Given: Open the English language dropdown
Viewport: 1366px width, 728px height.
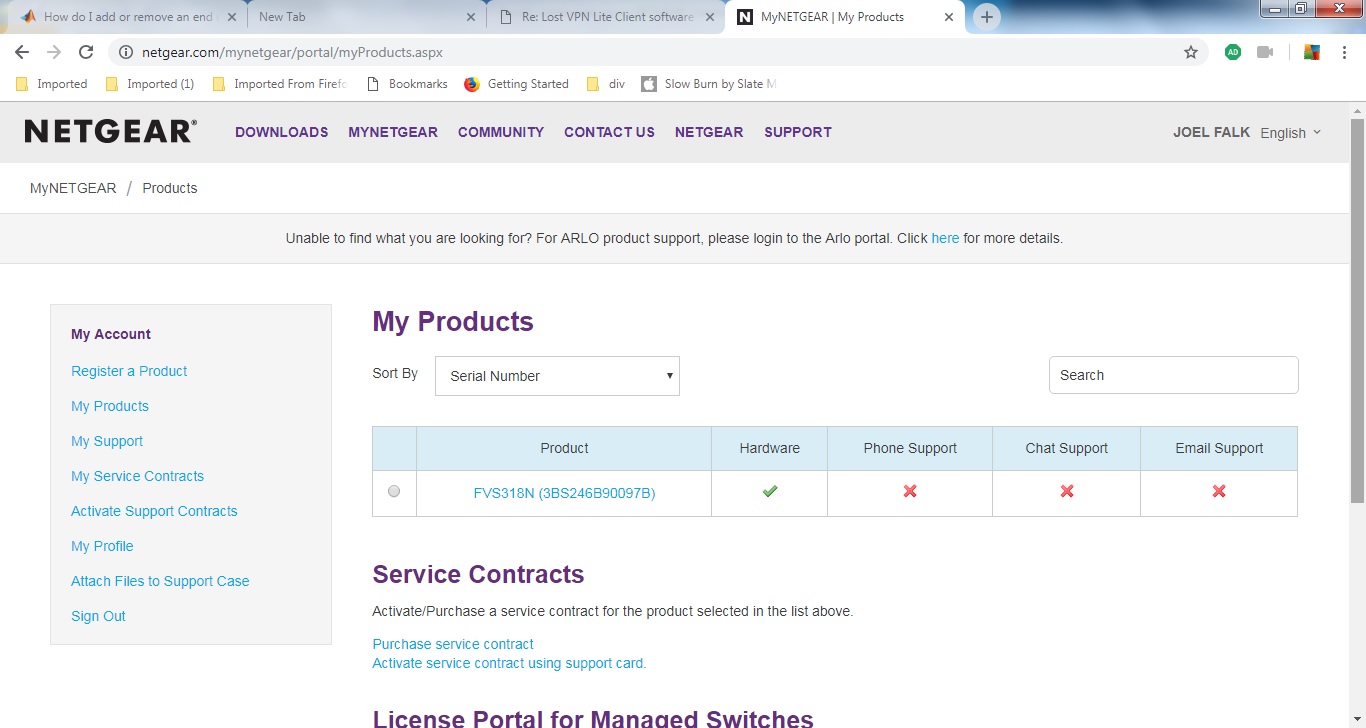Looking at the screenshot, I should point(1291,133).
